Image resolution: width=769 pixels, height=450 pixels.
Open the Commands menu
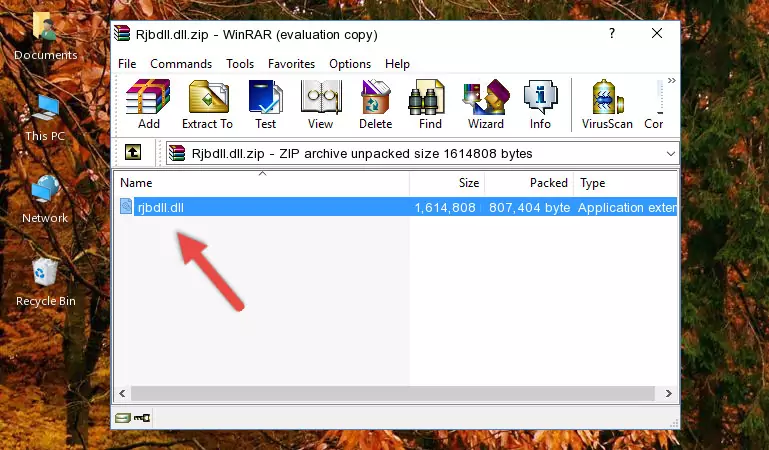(x=181, y=64)
